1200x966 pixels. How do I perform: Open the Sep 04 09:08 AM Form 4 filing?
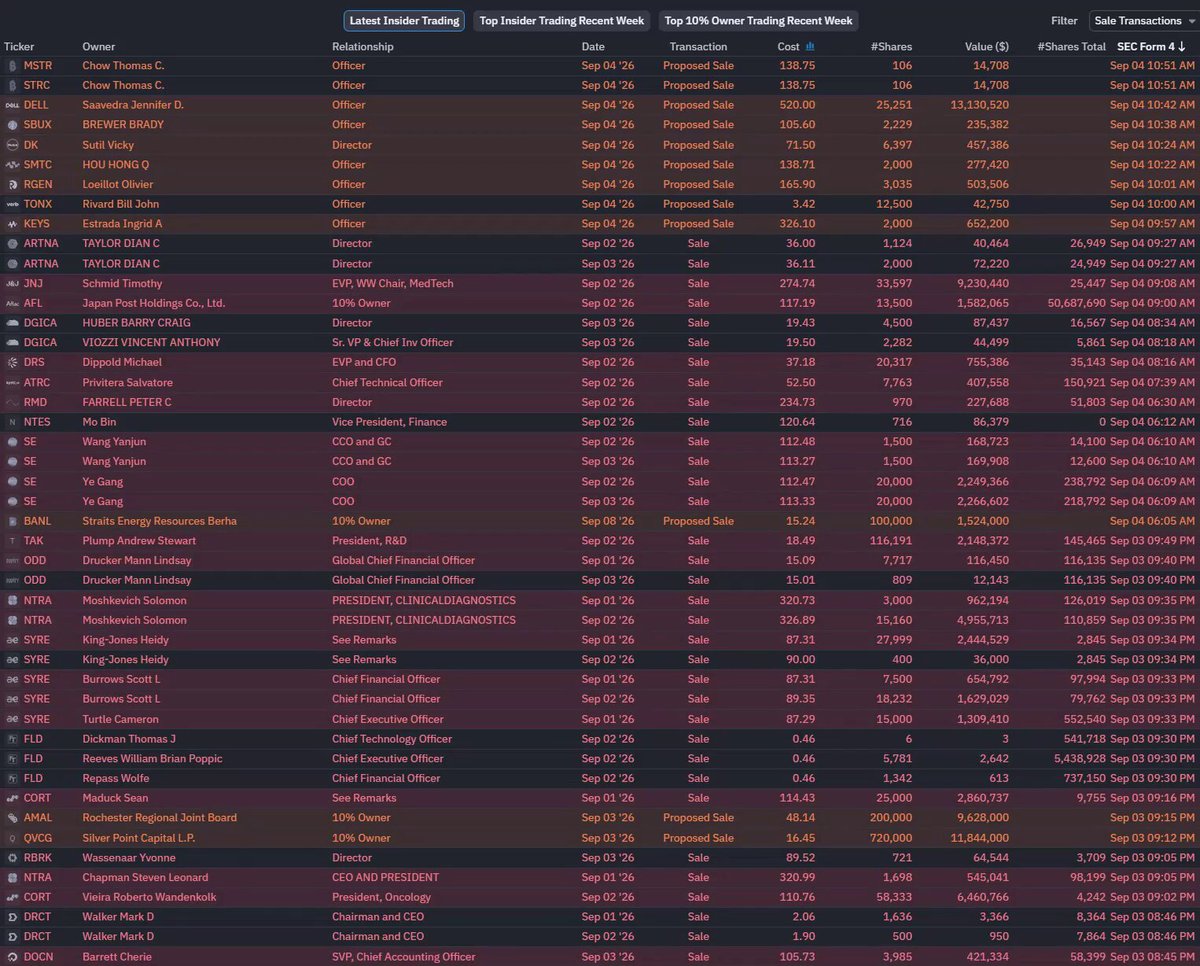(x=1152, y=283)
